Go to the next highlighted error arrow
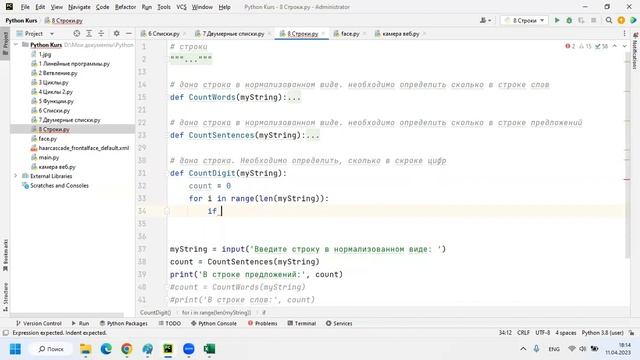The image size is (640, 360). click(x=624, y=47)
